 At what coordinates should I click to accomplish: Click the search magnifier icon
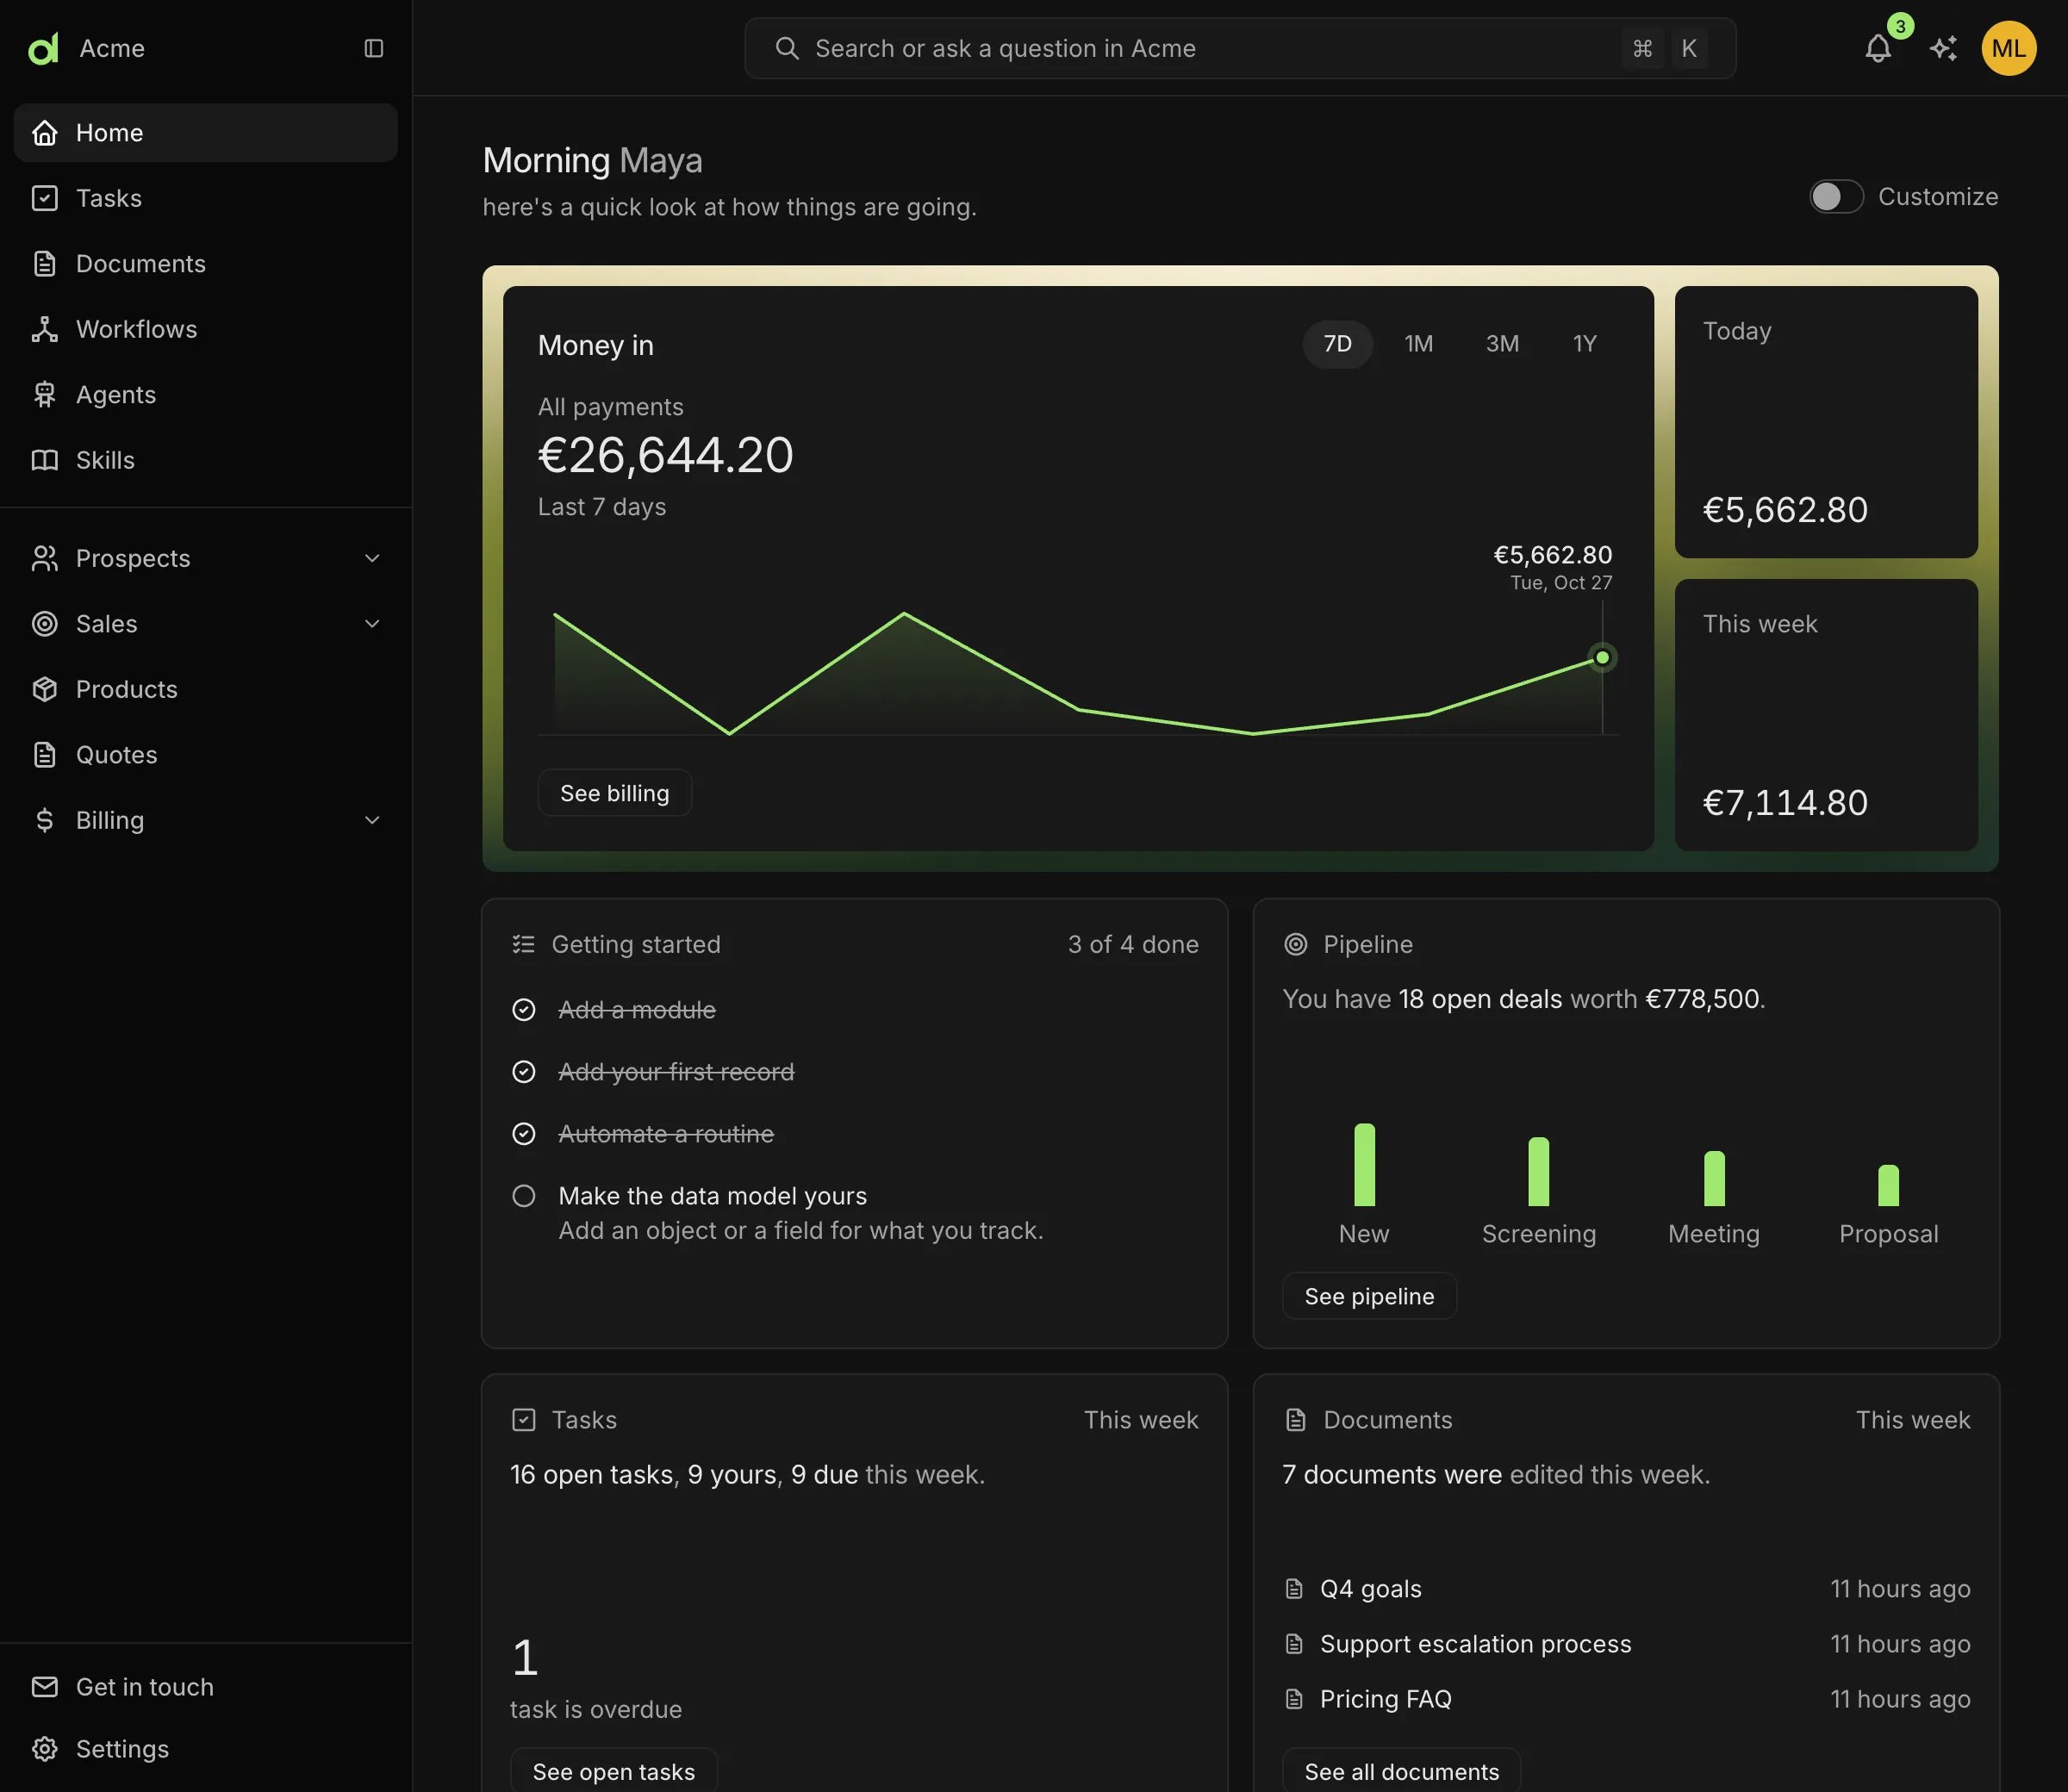[787, 48]
